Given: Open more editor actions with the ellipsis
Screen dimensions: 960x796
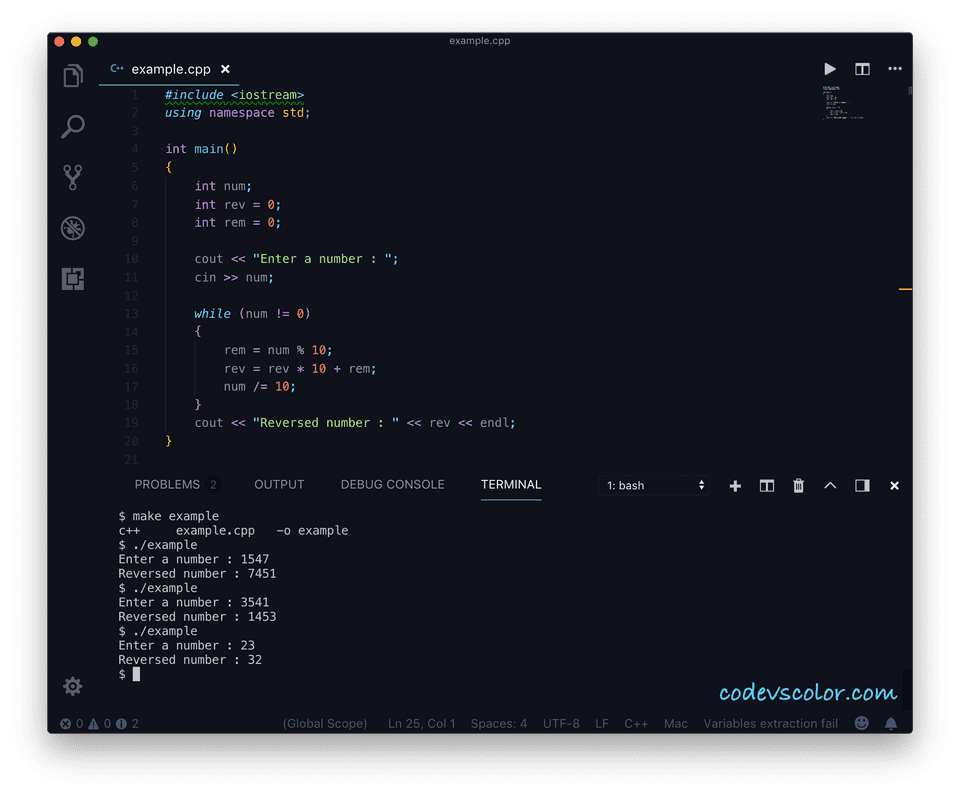Looking at the screenshot, I should tap(895, 69).
